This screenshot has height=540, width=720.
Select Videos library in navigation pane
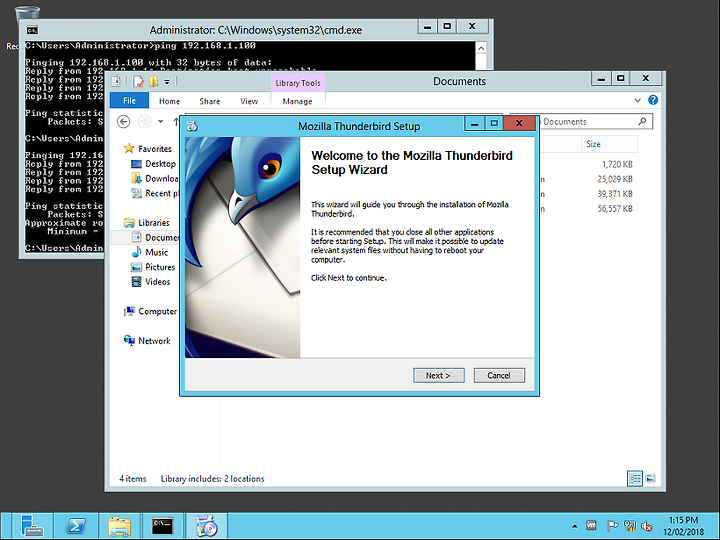click(151, 281)
